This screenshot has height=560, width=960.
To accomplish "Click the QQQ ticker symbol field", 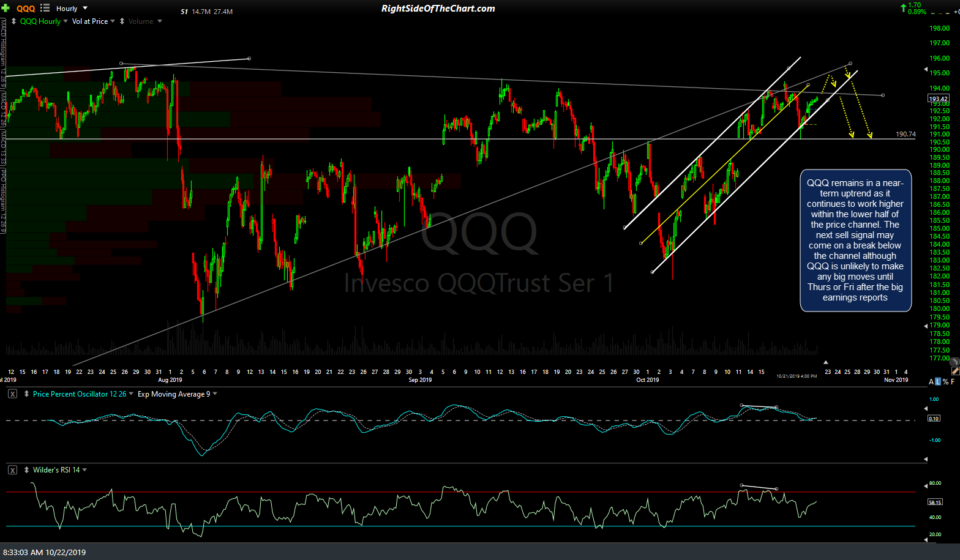I will click(26, 9).
